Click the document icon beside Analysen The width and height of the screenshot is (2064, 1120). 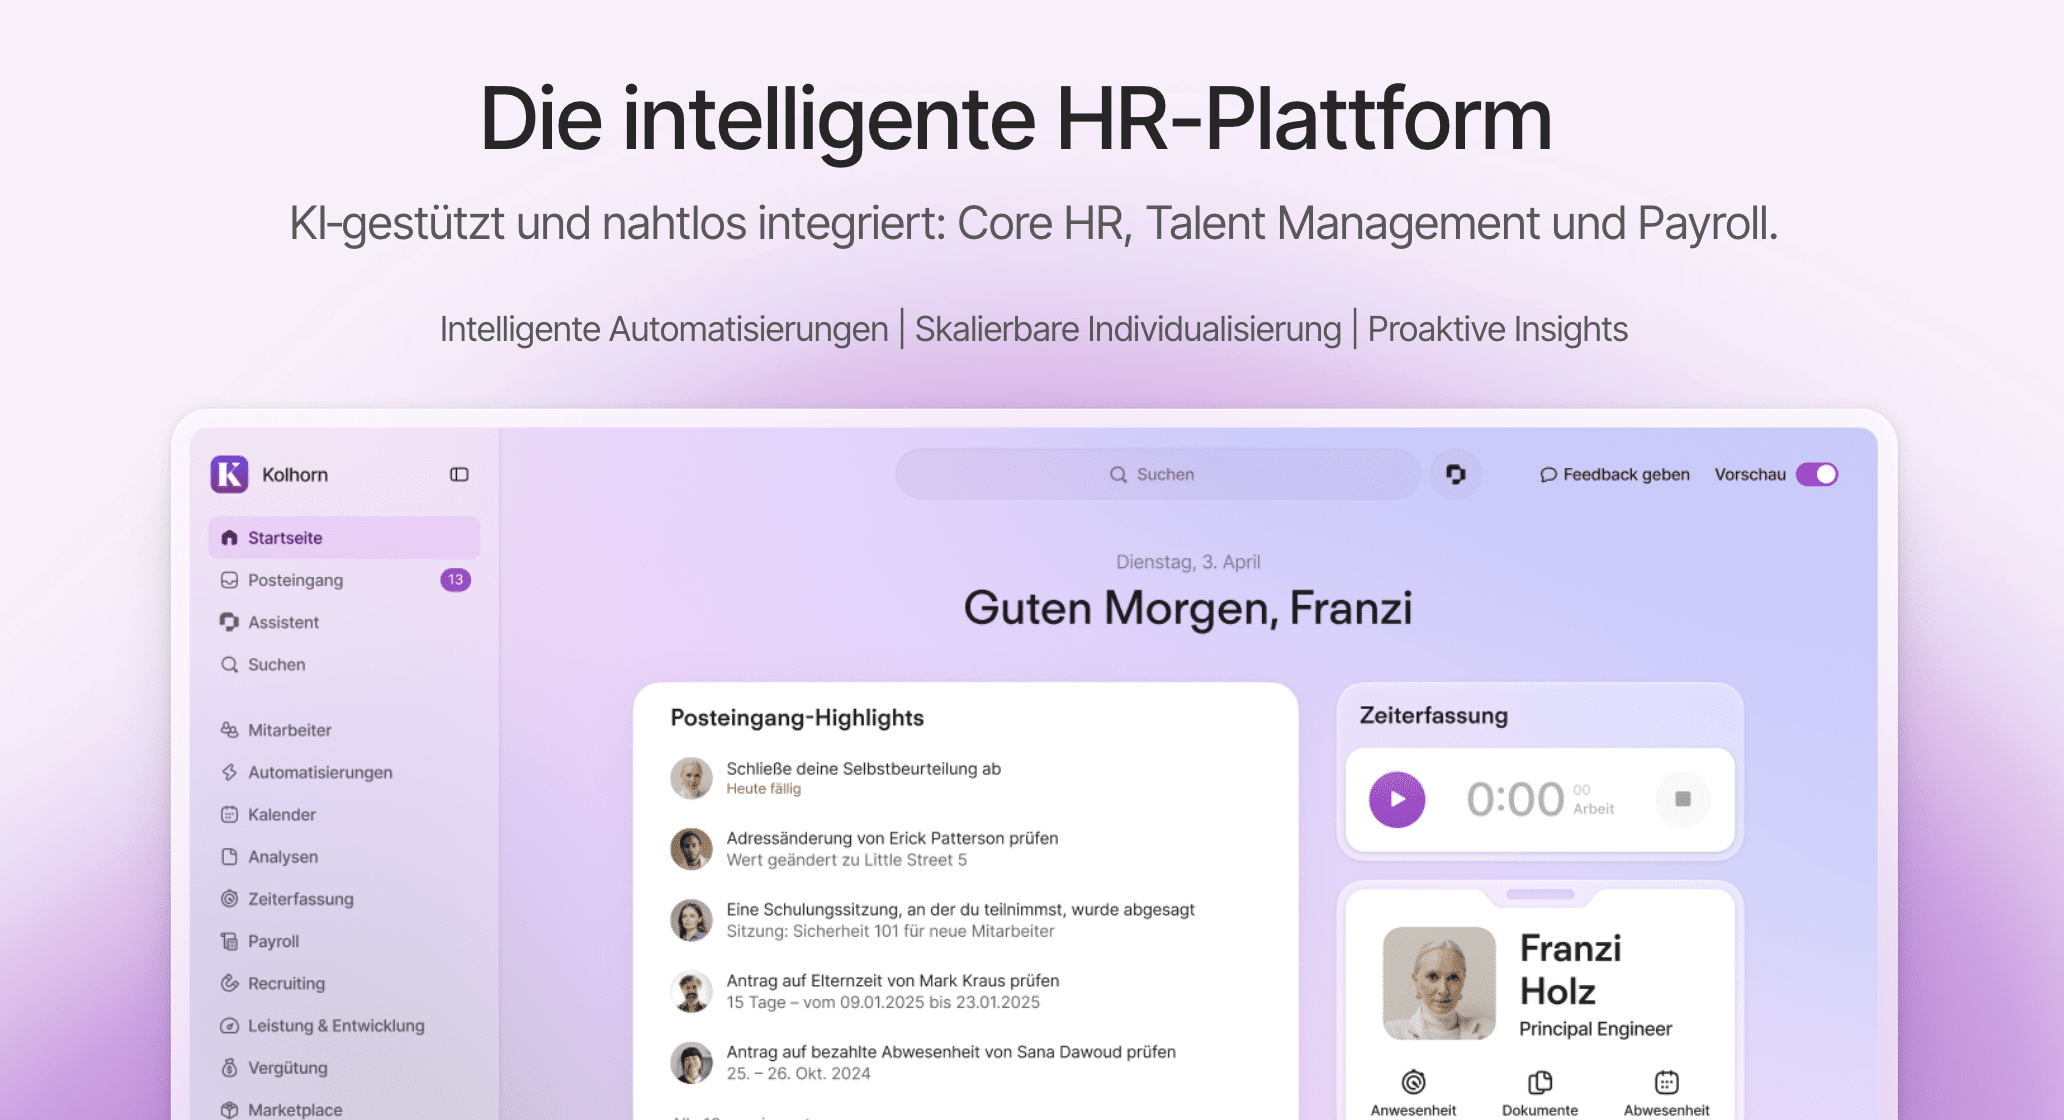point(229,857)
